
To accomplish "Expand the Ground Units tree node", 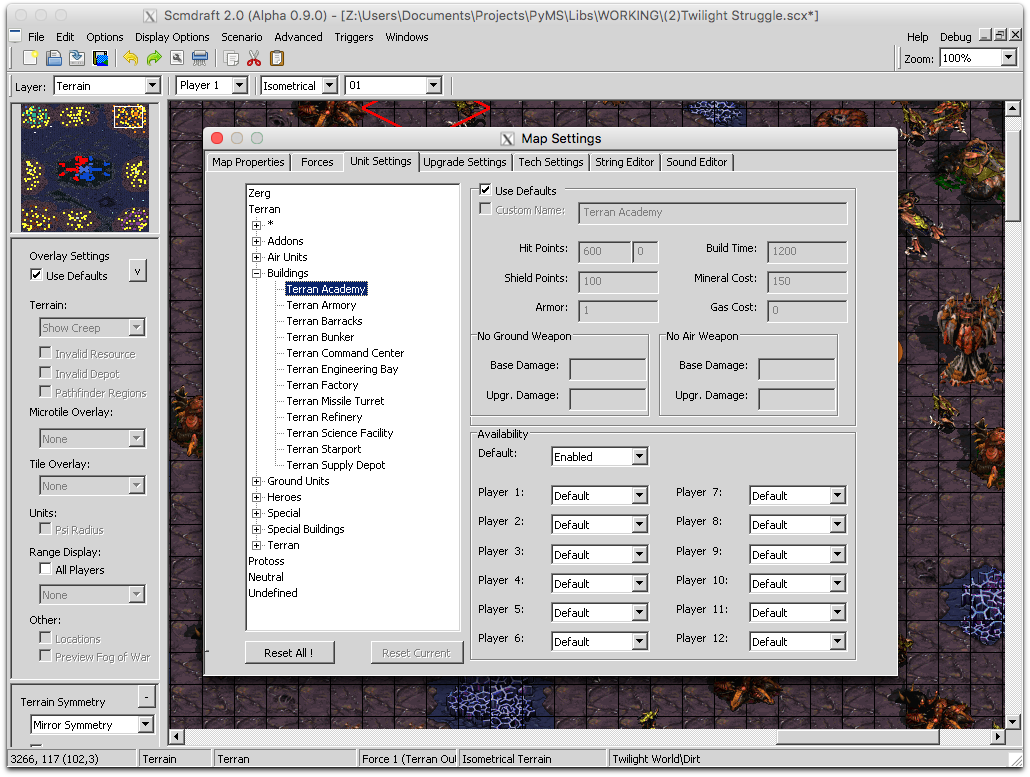I will pyautogui.click(x=257, y=481).
